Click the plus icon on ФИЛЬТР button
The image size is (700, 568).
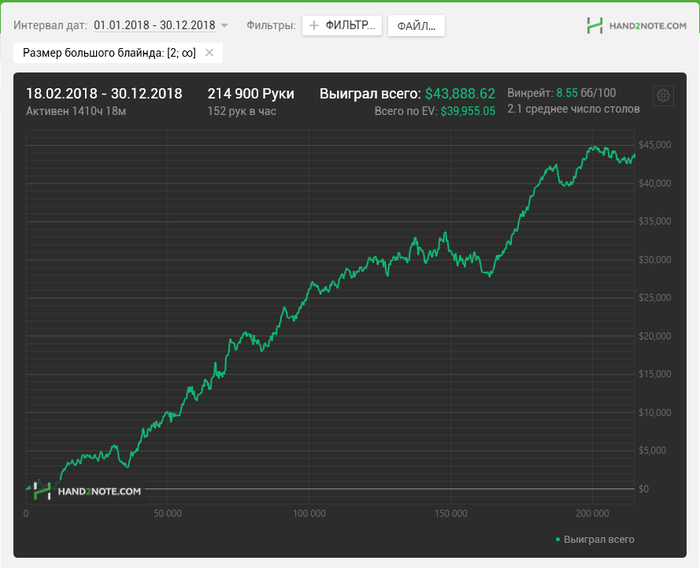[314, 25]
